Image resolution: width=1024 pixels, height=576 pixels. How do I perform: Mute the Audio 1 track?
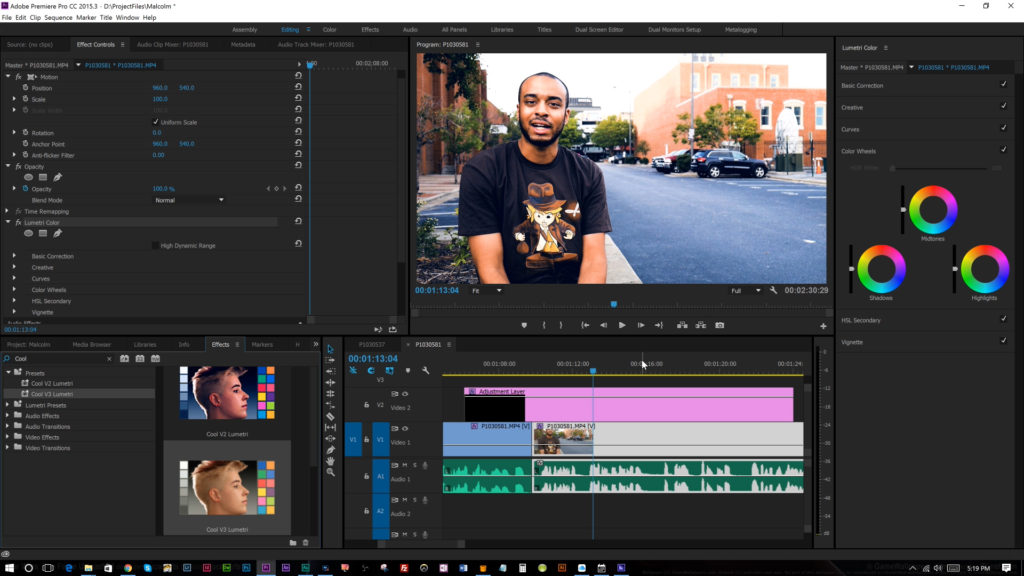pyautogui.click(x=405, y=466)
